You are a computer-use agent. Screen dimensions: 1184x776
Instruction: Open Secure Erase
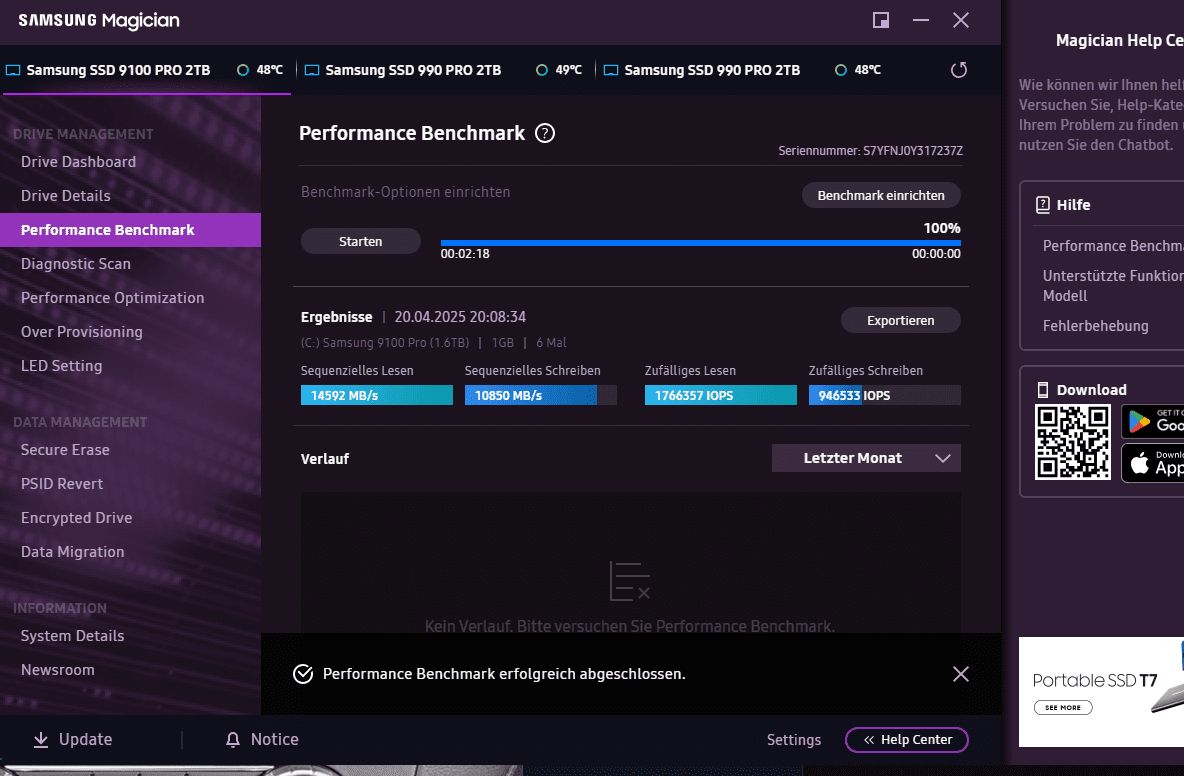[x=65, y=450]
